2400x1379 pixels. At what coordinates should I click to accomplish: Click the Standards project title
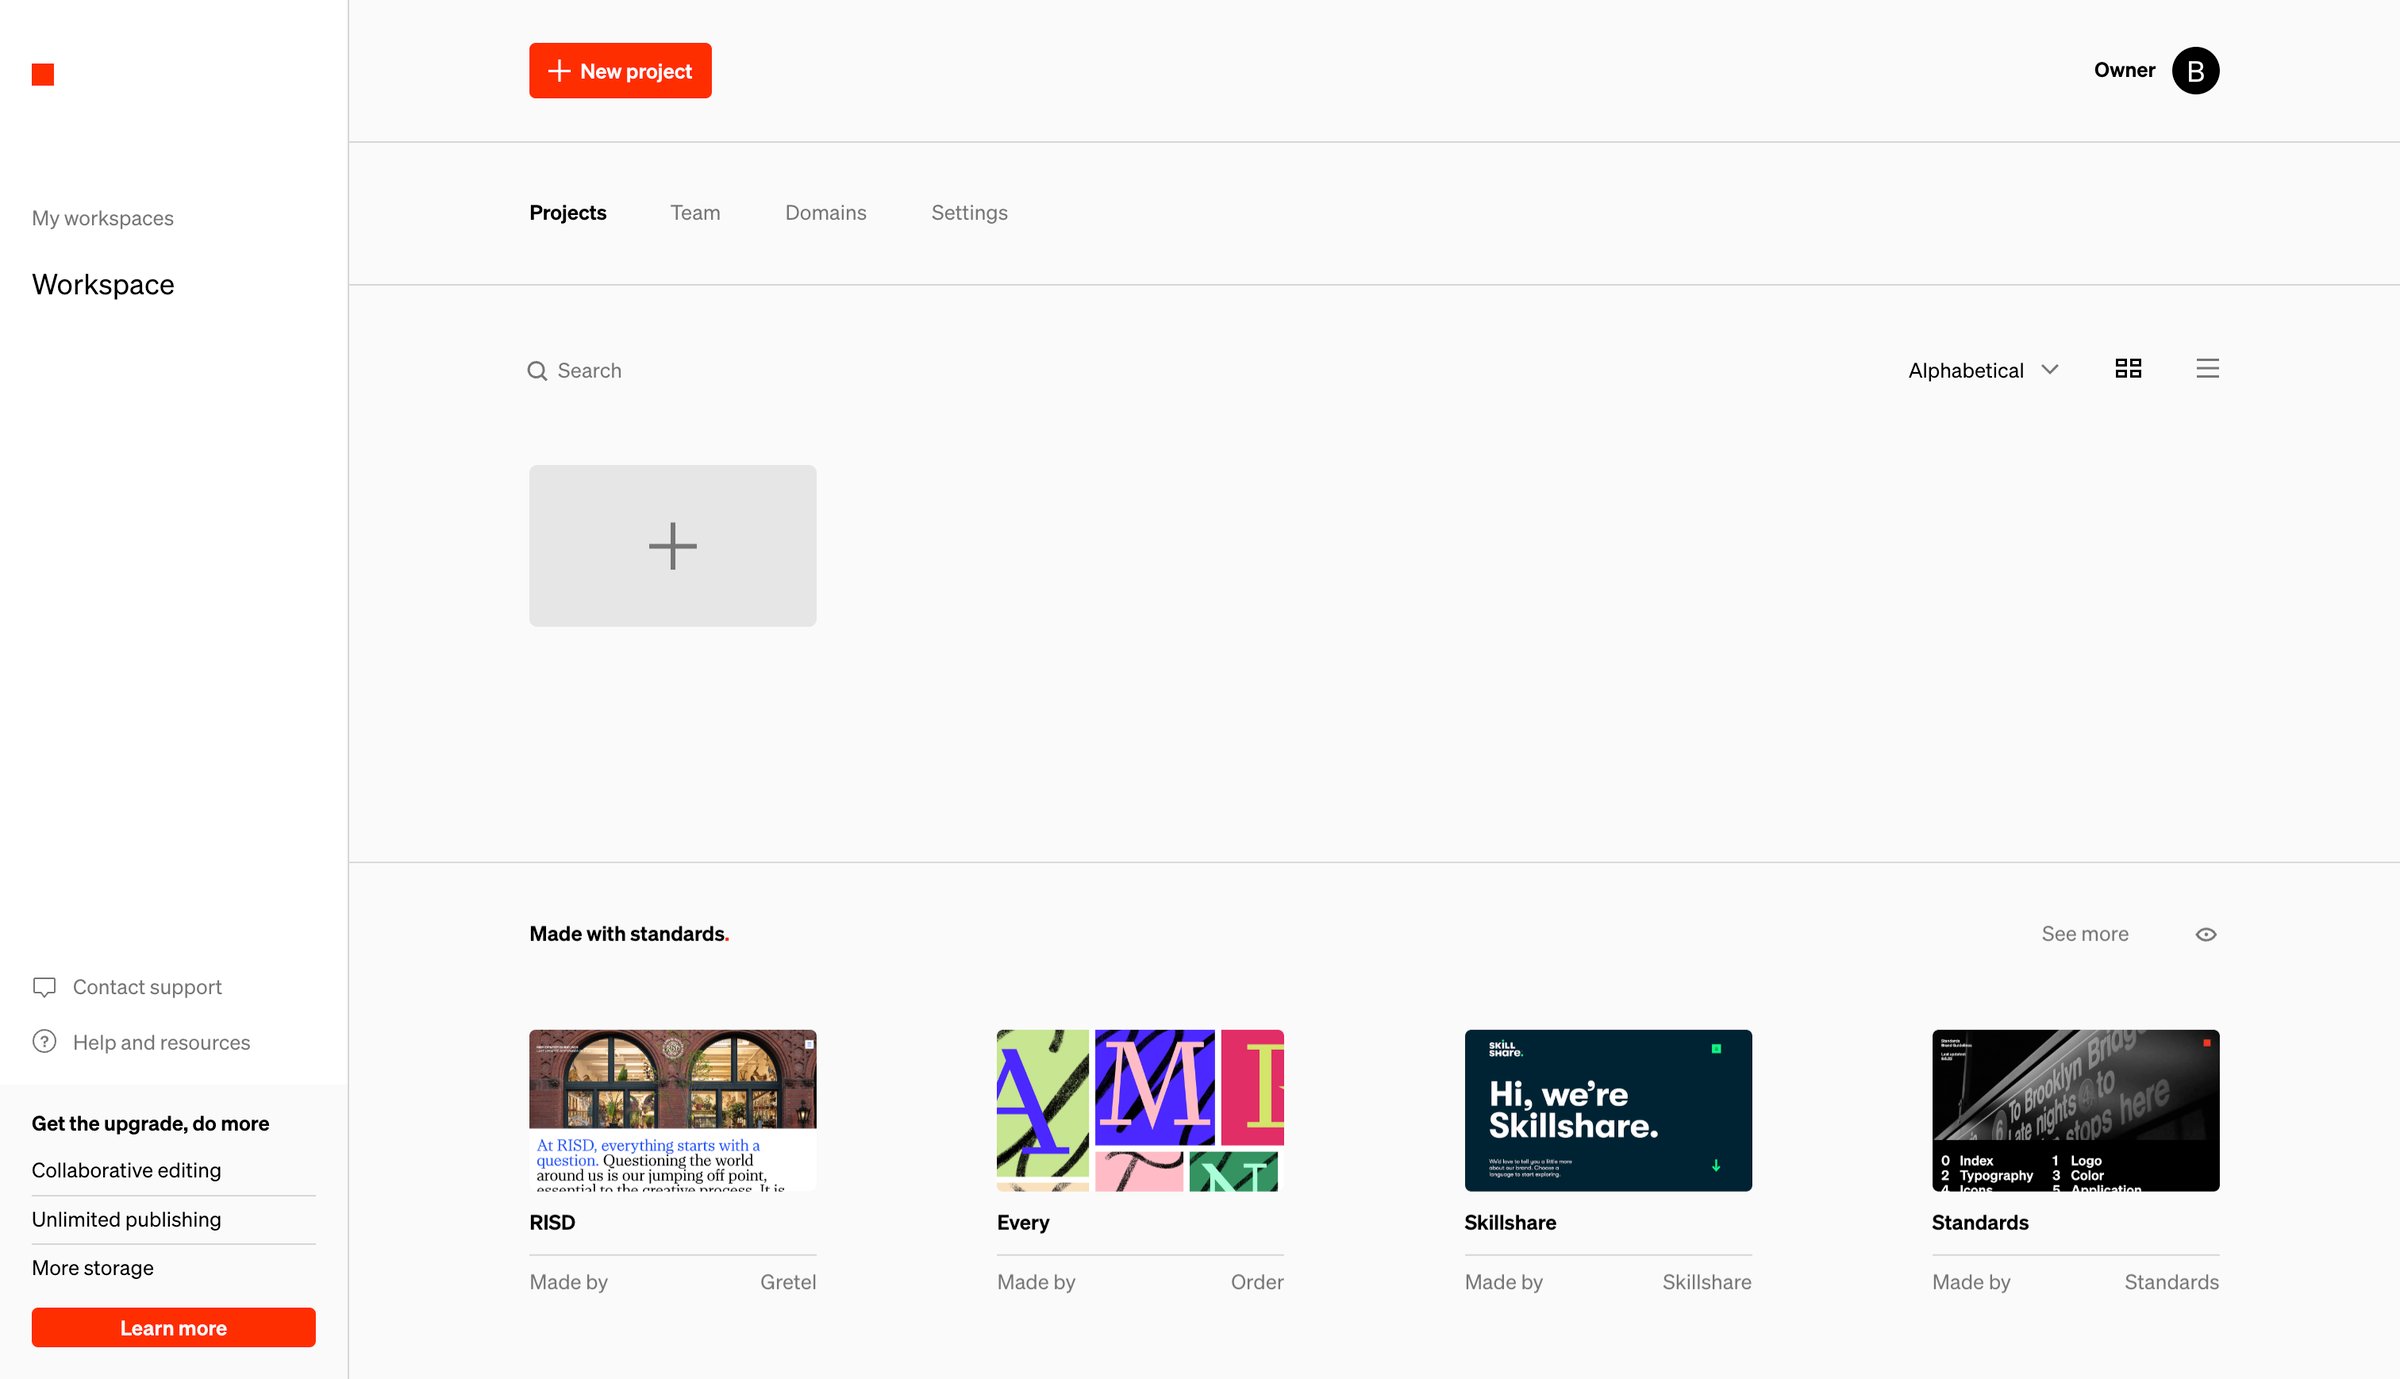(1980, 1223)
